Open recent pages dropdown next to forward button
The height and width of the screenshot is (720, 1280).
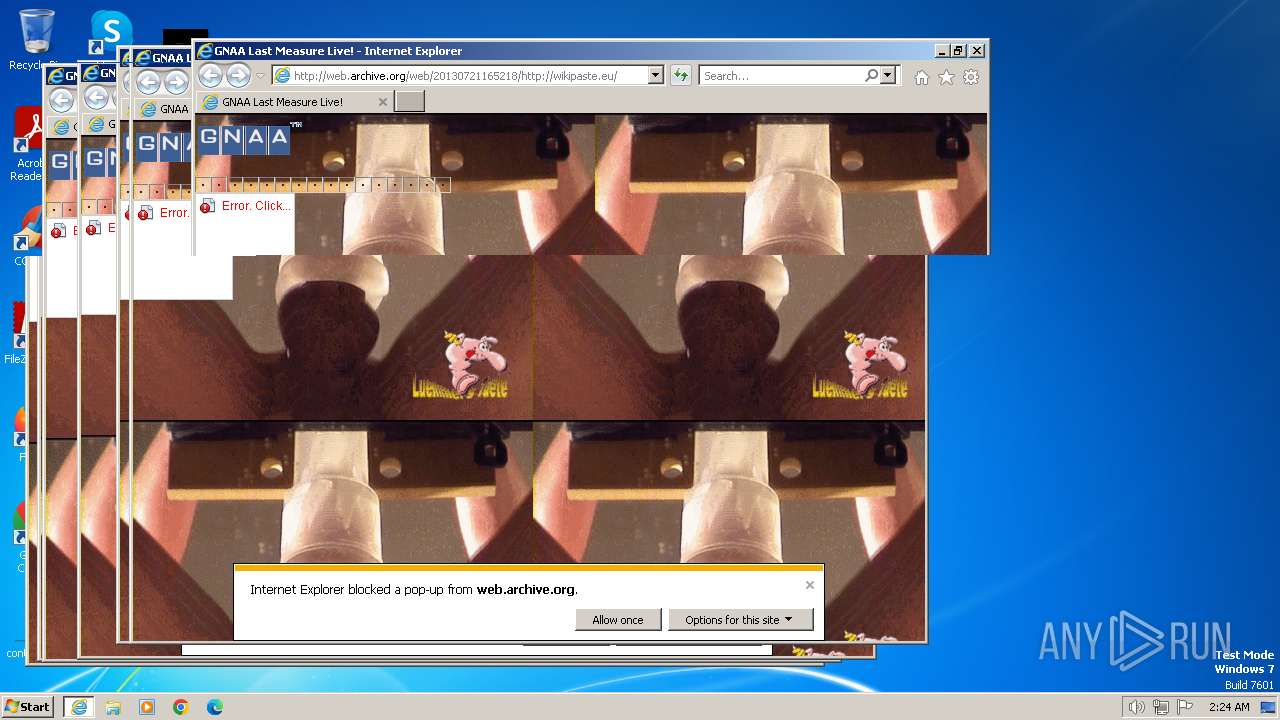pyautogui.click(x=260, y=76)
